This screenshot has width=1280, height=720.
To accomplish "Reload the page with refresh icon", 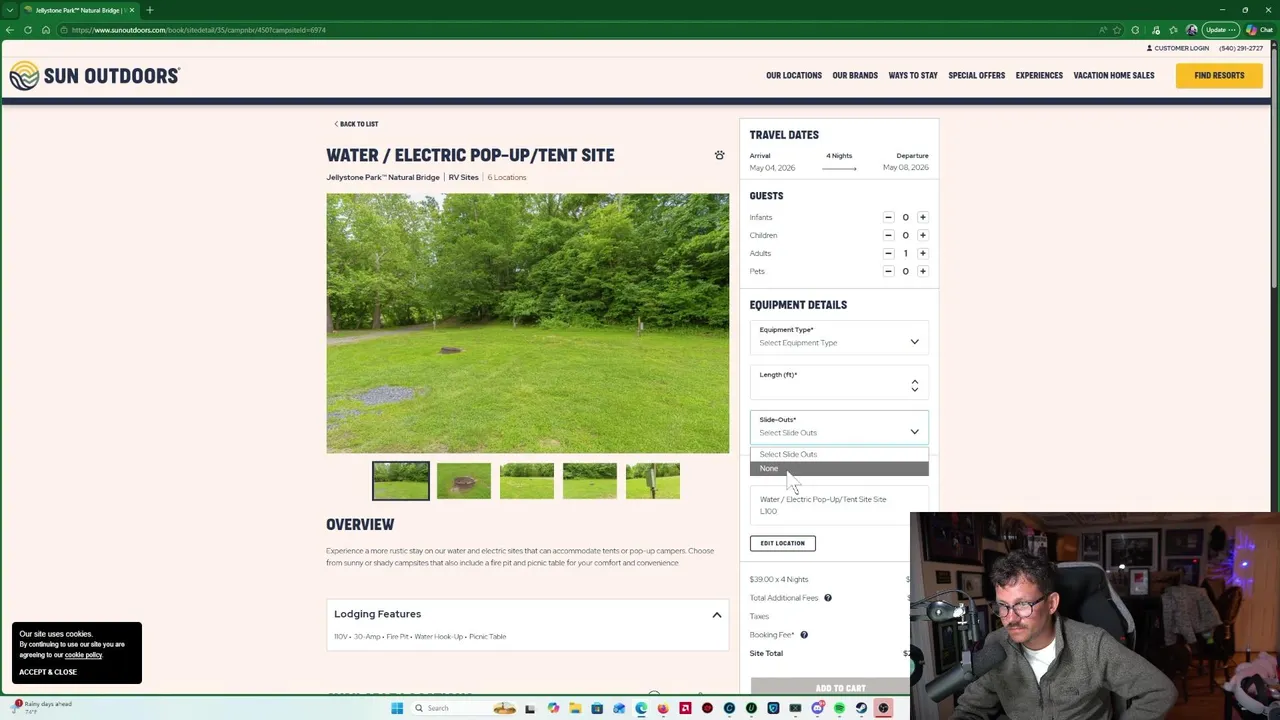I will click(x=28, y=30).
